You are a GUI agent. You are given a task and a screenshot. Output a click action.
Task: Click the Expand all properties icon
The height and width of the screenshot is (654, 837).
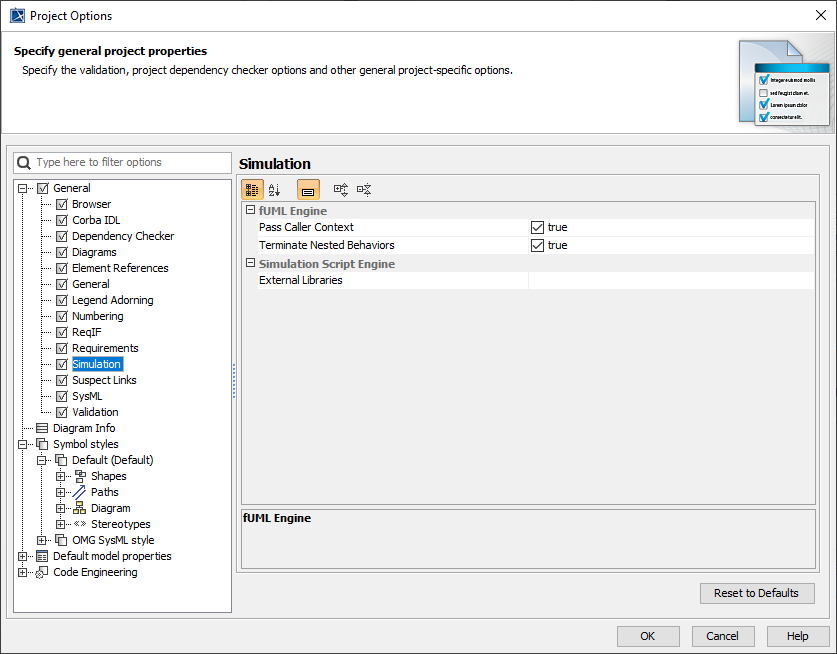[x=341, y=189]
